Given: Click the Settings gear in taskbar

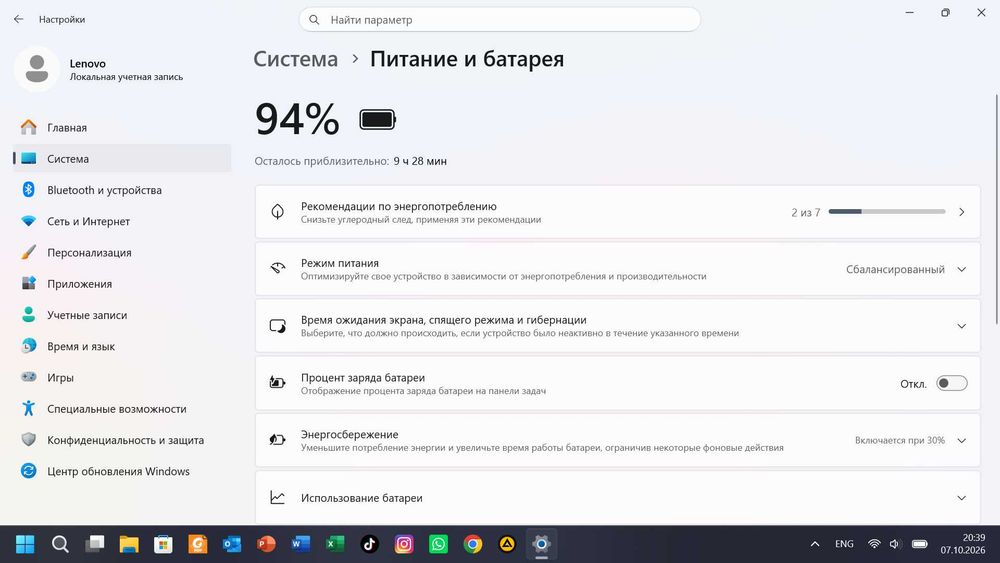Looking at the screenshot, I should point(541,544).
